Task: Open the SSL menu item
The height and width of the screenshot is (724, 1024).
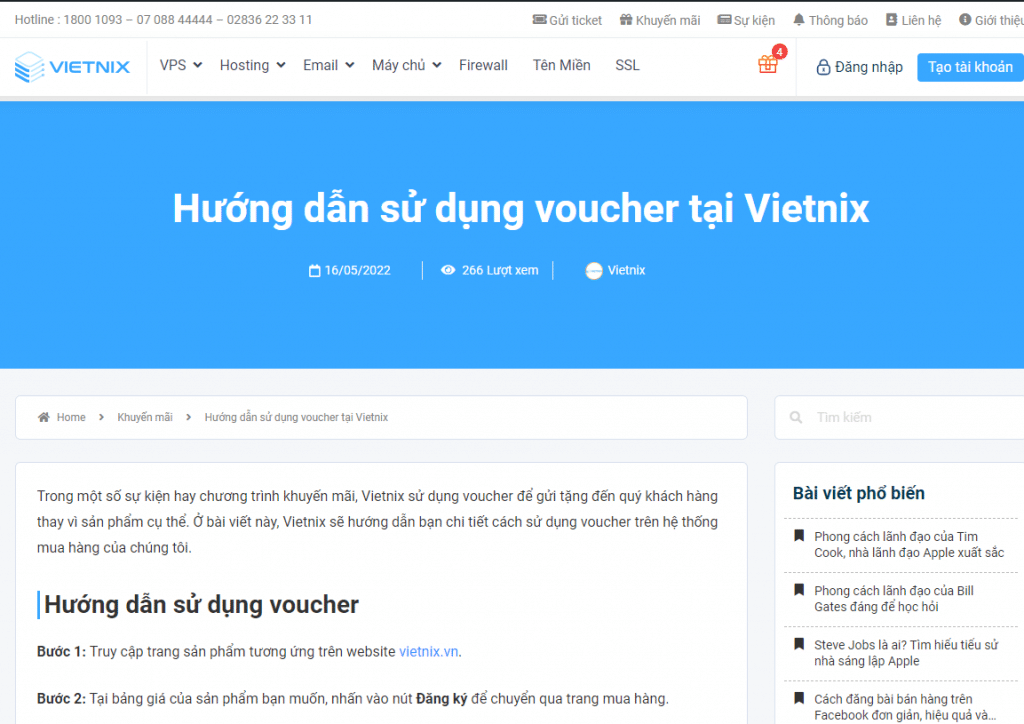Action: tap(627, 65)
